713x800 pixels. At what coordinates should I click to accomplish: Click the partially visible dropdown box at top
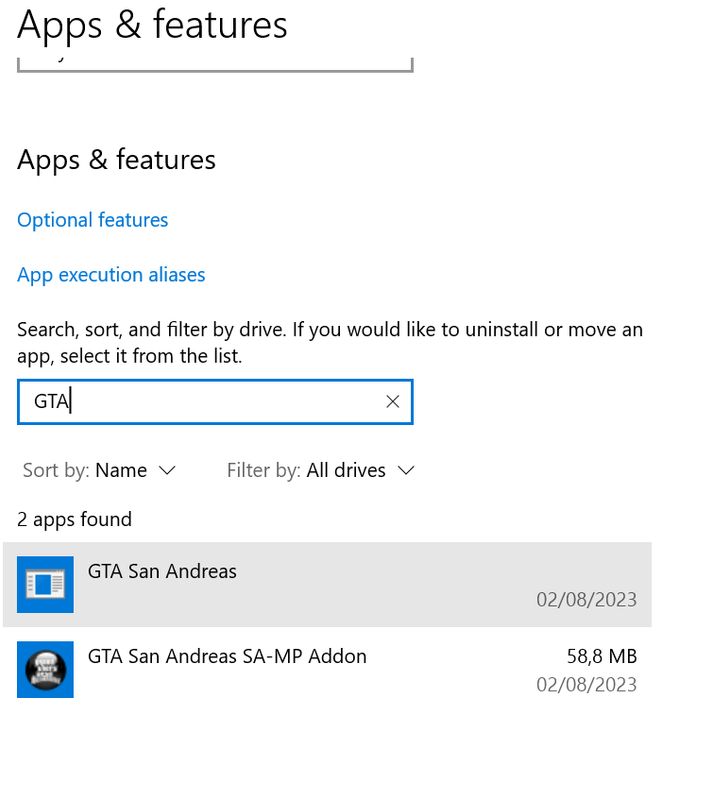click(x=215, y=65)
